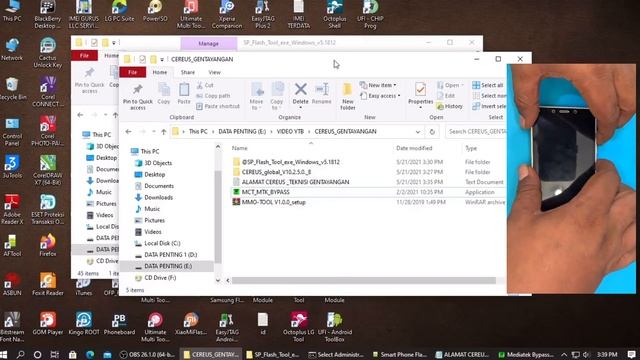
Task: Switch to the Home ribbon tab
Action: [x=160, y=72]
